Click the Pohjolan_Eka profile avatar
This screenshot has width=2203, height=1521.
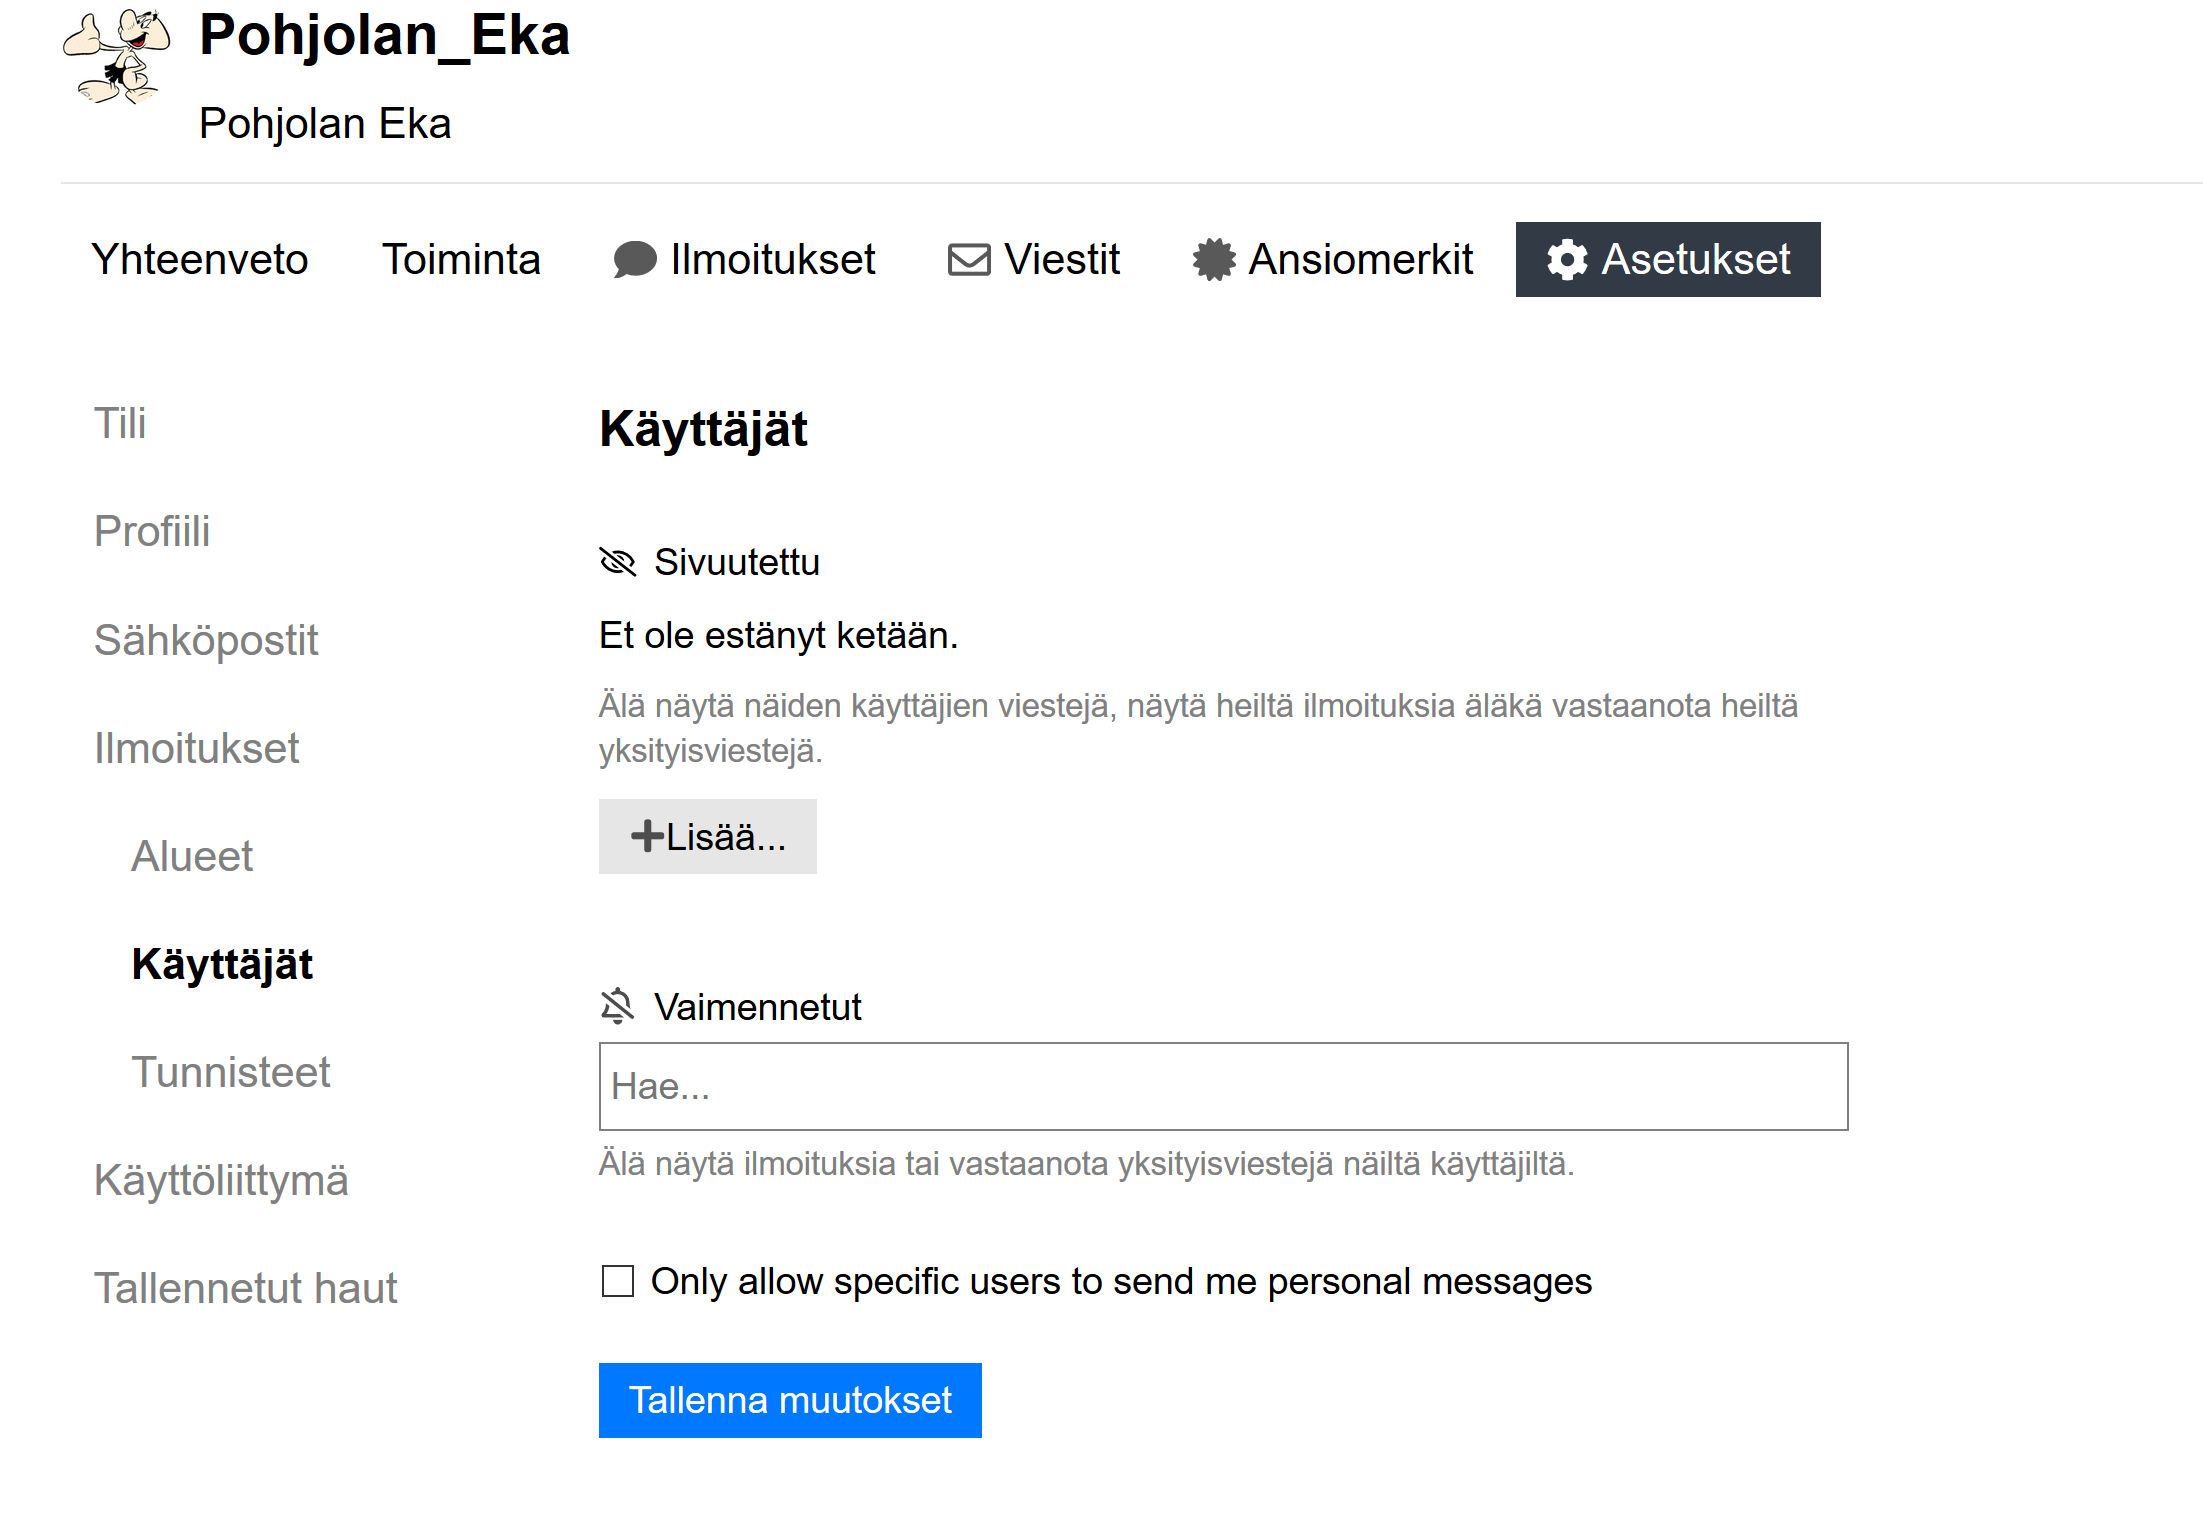pos(117,57)
